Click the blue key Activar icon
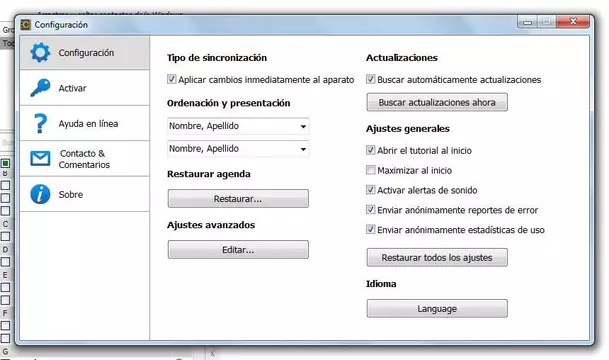 click(40, 88)
